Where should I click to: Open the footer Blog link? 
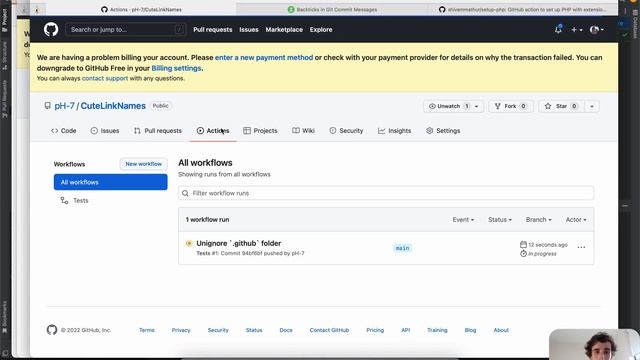(470, 330)
